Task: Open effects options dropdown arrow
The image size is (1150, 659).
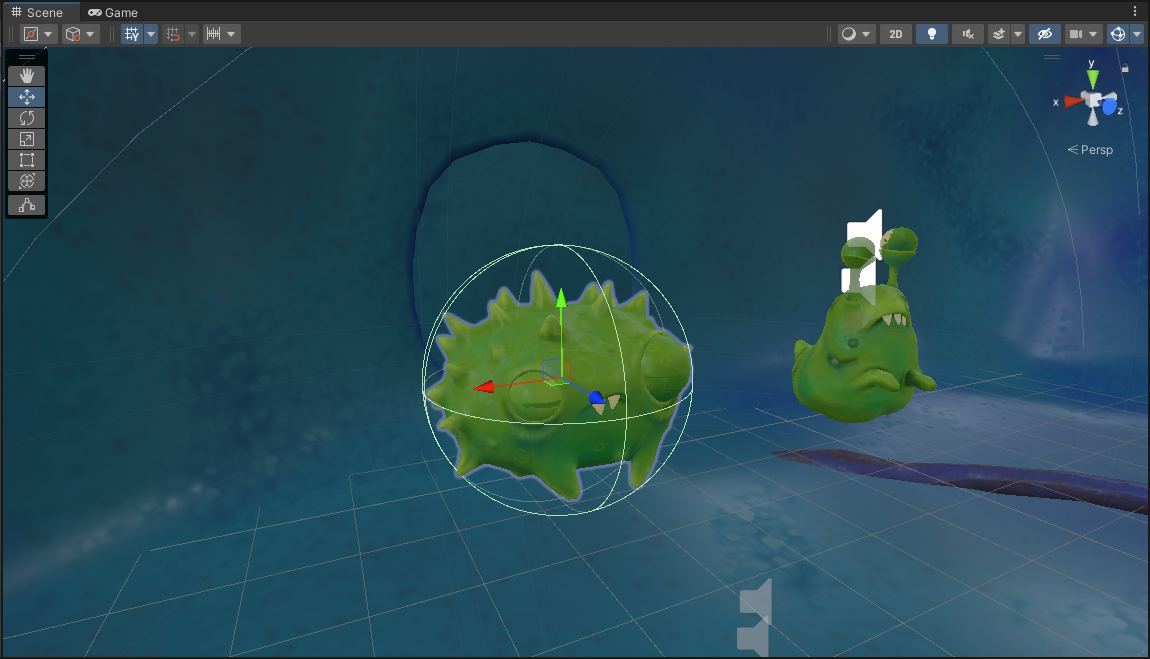Action: (x=1018, y=34)
